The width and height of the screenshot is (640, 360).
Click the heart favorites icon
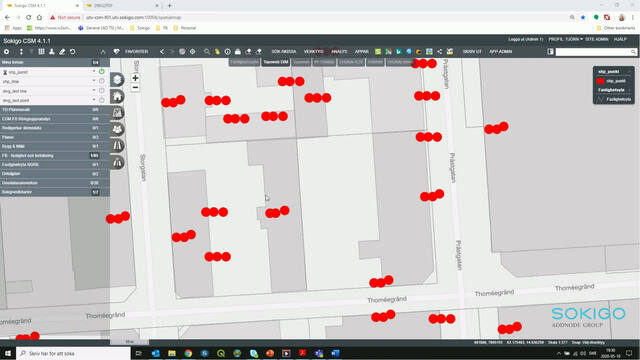(116, 52)
